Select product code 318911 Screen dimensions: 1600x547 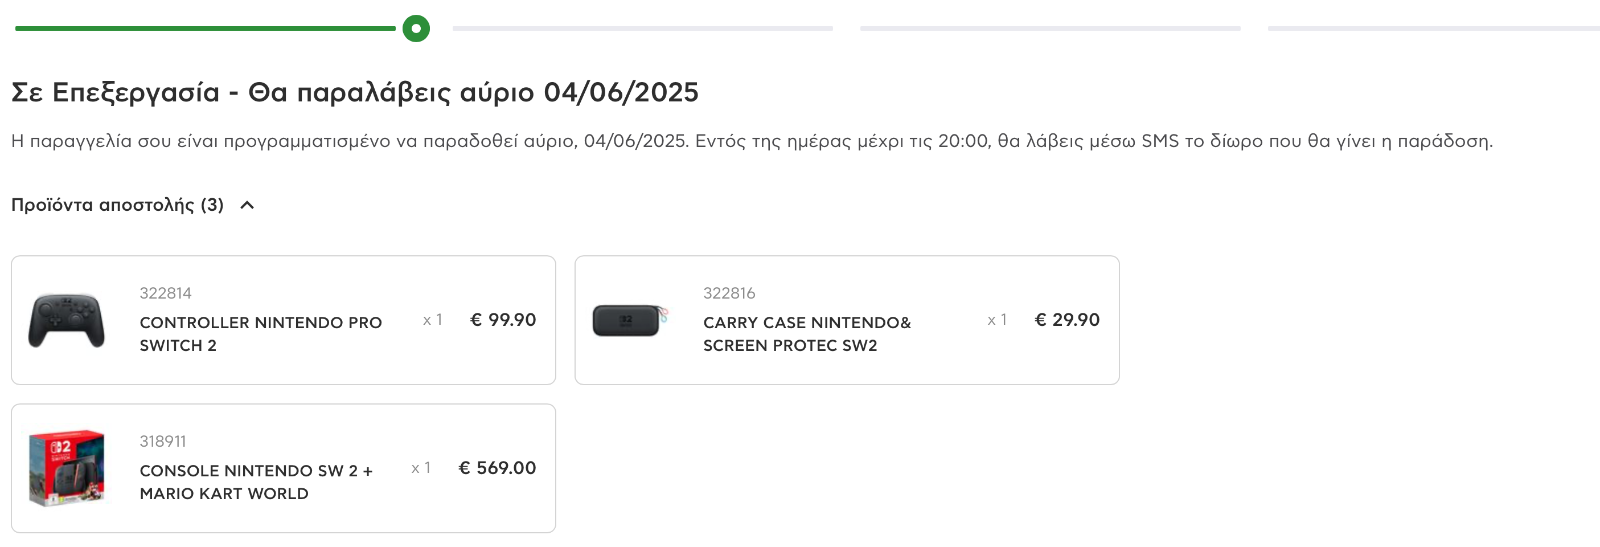[x=163, y=441]
